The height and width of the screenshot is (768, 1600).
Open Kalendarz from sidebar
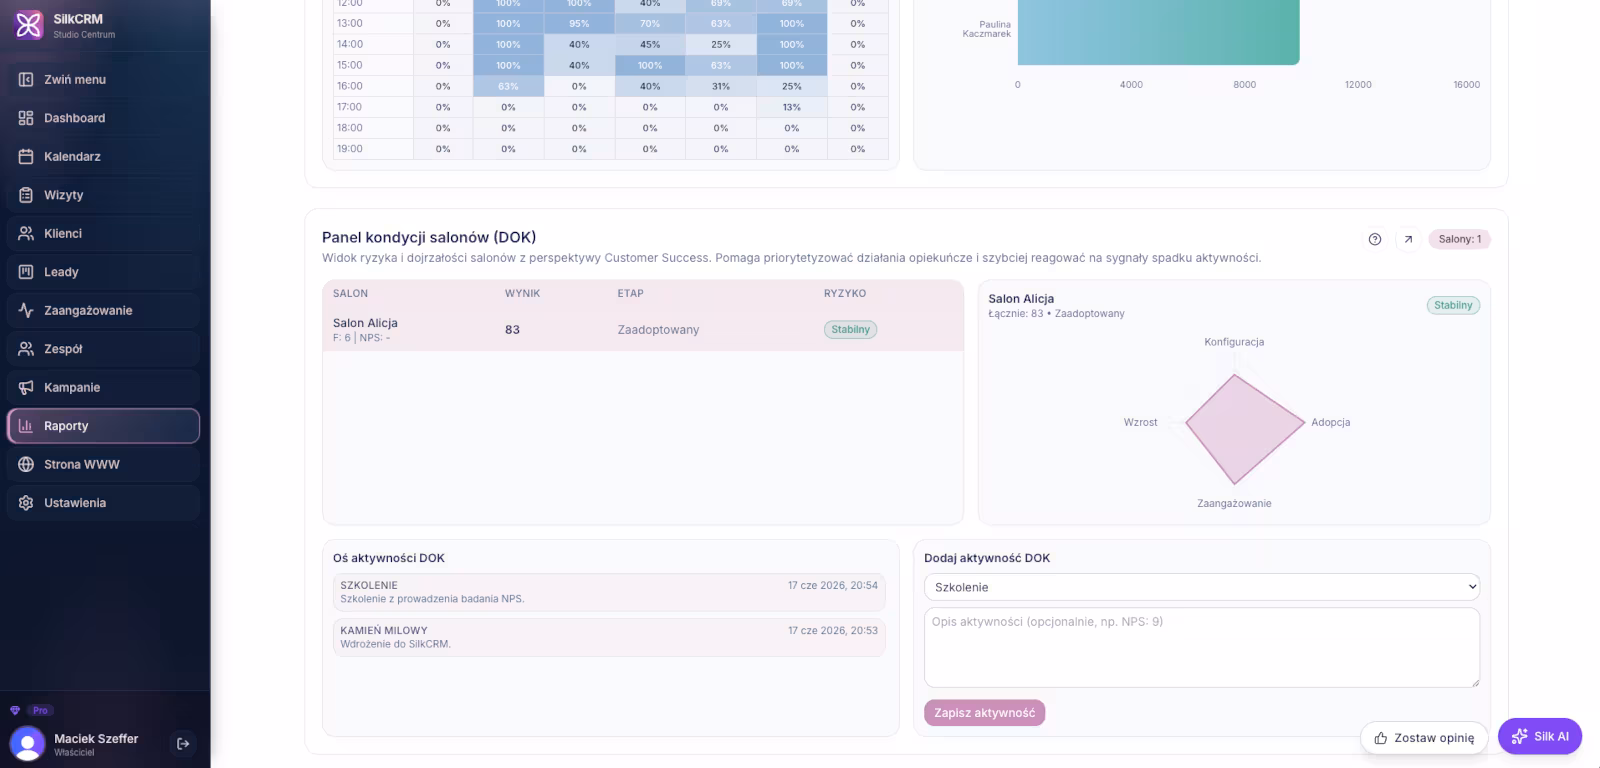point(103,157)
